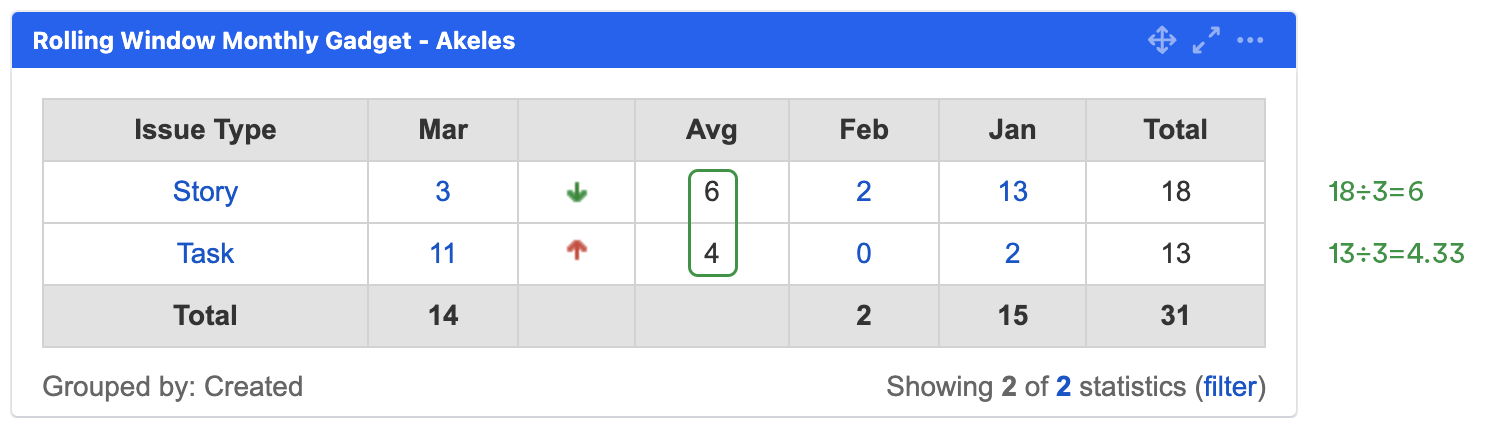
Task: Click the Avg column header
Action: (711, 130)
